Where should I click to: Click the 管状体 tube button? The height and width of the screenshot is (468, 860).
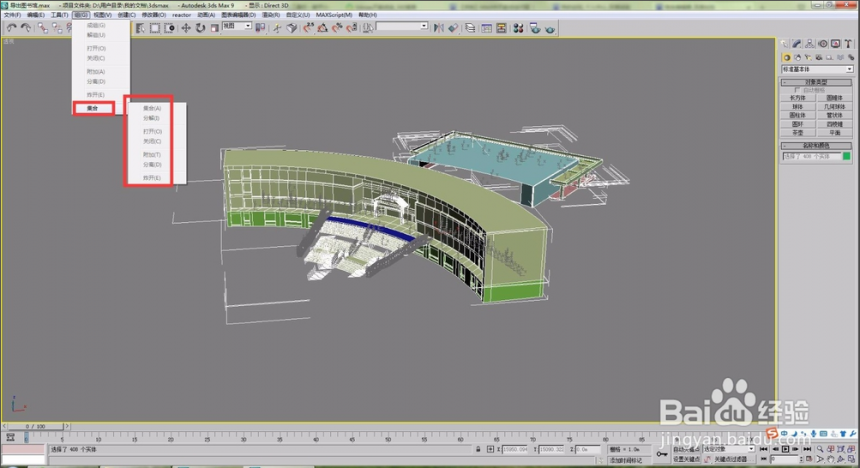pos(834,115)
